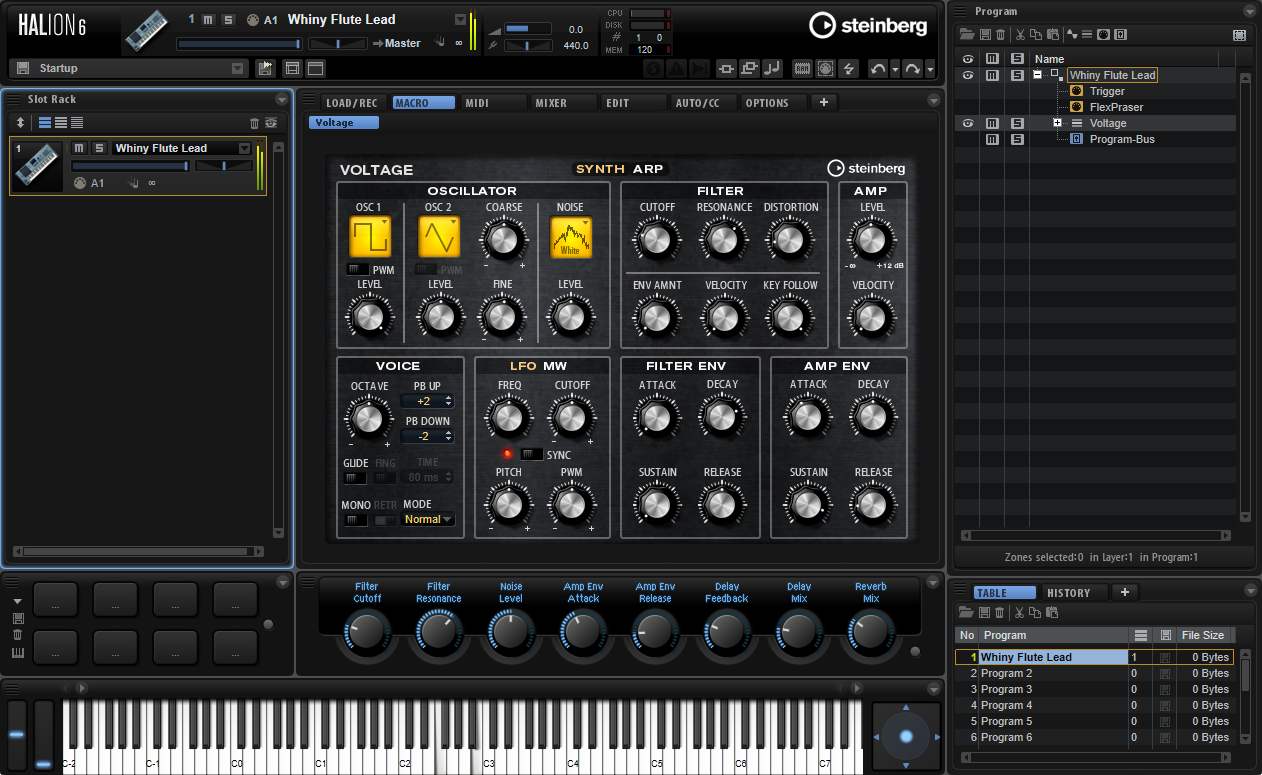Toggle the OSC 1 PWM switch
Viewport: 1262px width, 775px height.
click(357, 269)
